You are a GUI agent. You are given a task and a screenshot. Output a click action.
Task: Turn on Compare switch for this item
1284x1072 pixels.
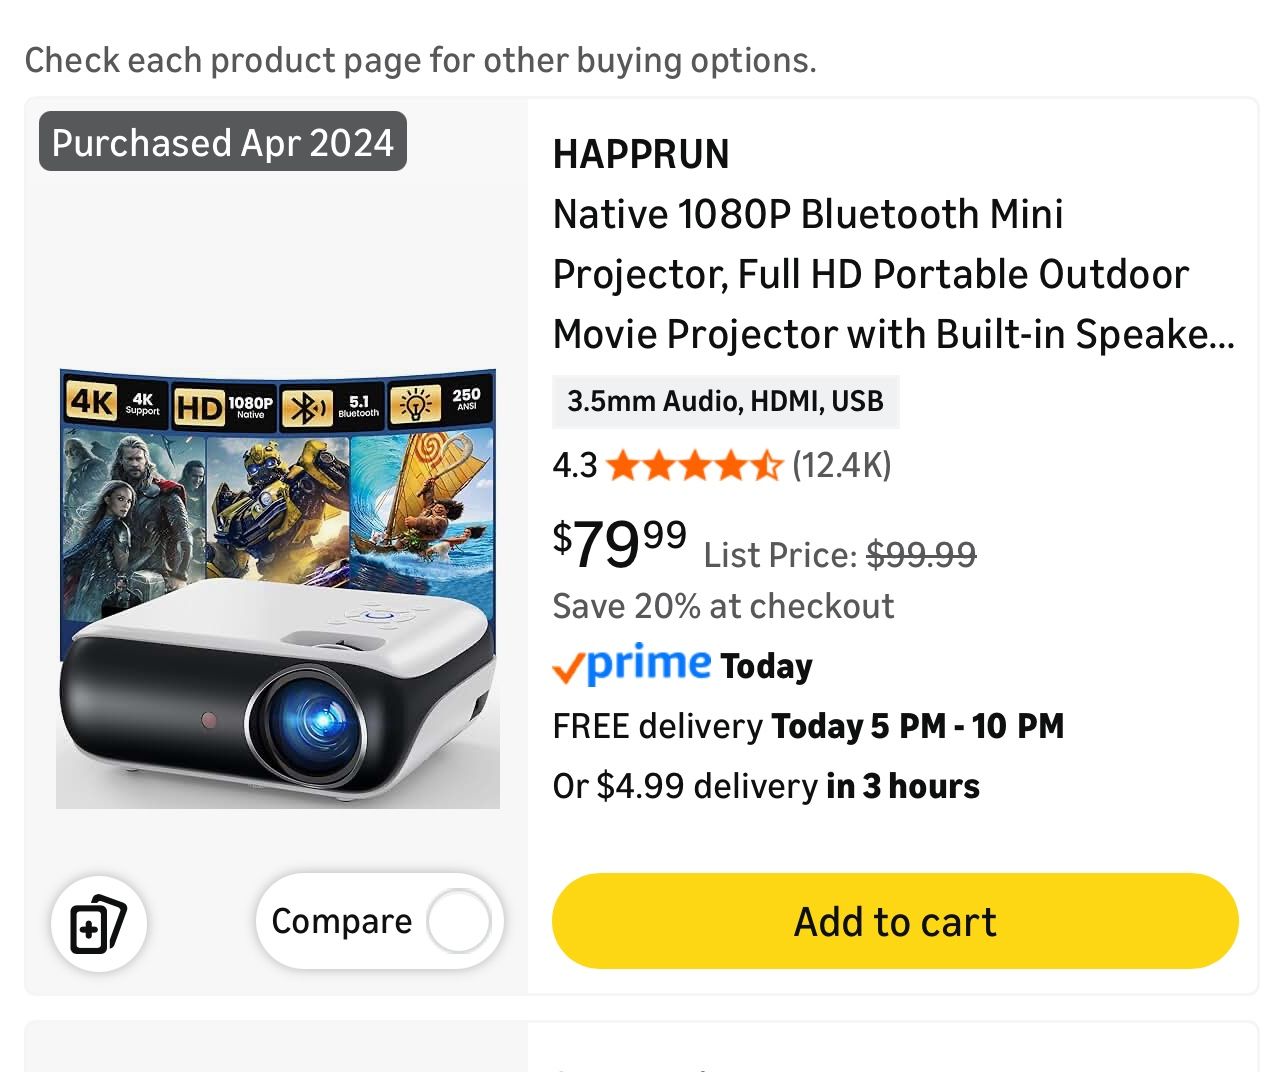point(458,921)
